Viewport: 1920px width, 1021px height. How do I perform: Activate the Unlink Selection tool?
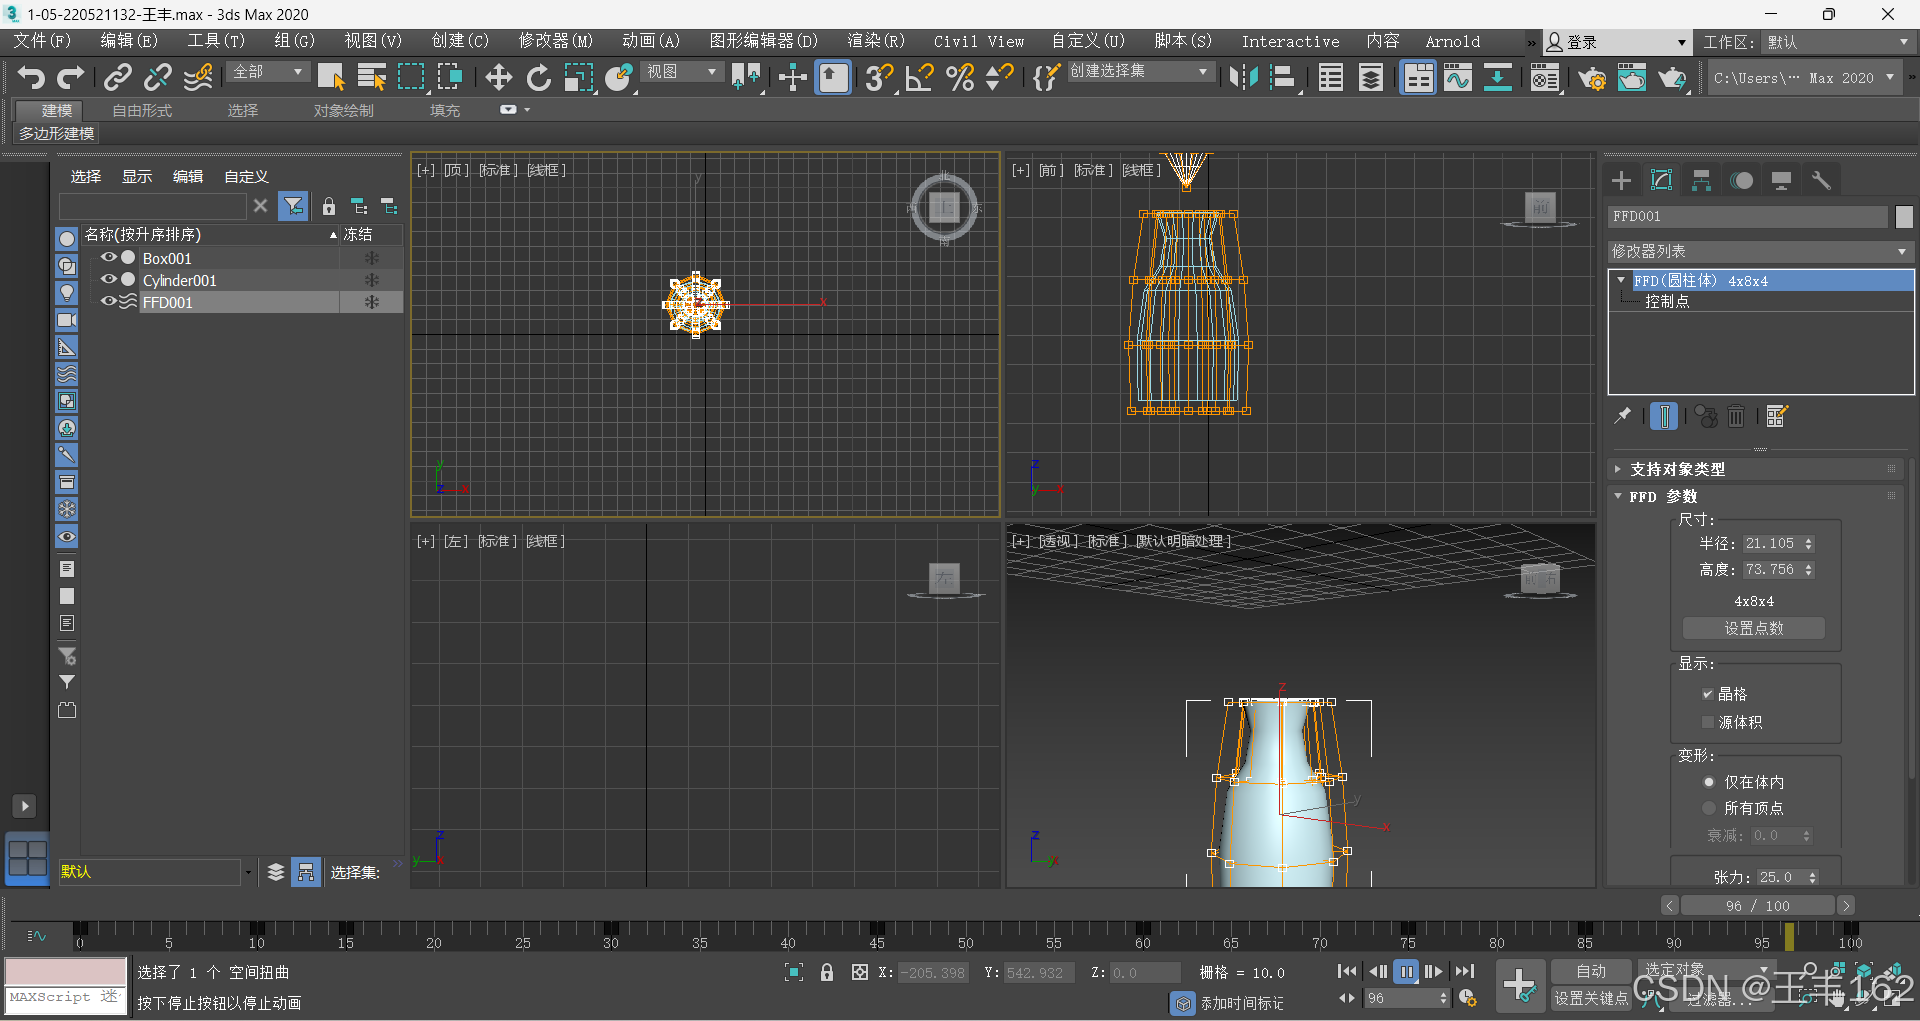[x=158, y=77]
